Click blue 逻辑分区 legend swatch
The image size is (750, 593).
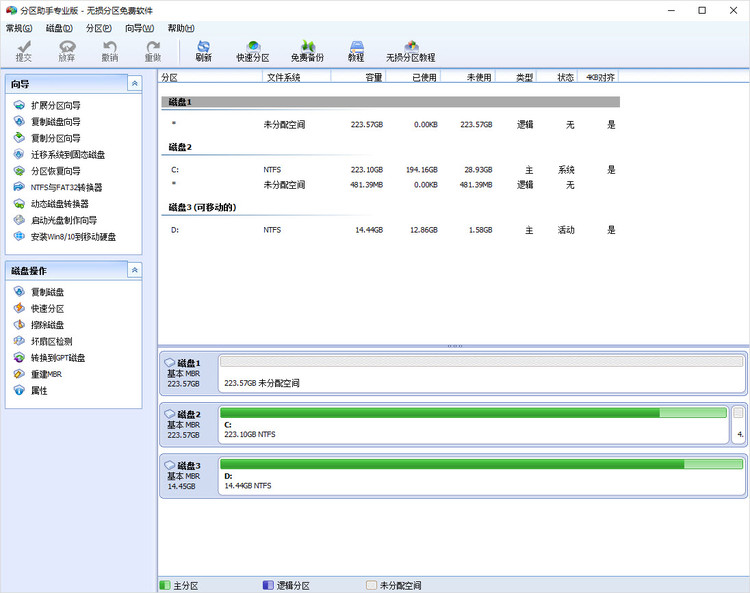(x=268, y=585)
